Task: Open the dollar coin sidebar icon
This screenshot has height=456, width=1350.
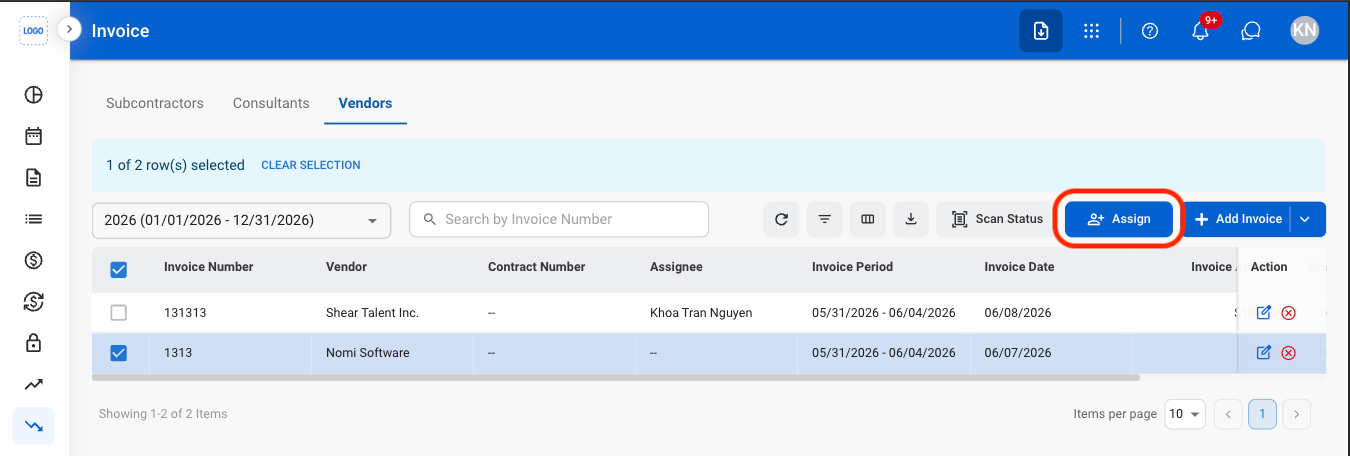Action: pyautogui.click(x=34, y=261)
